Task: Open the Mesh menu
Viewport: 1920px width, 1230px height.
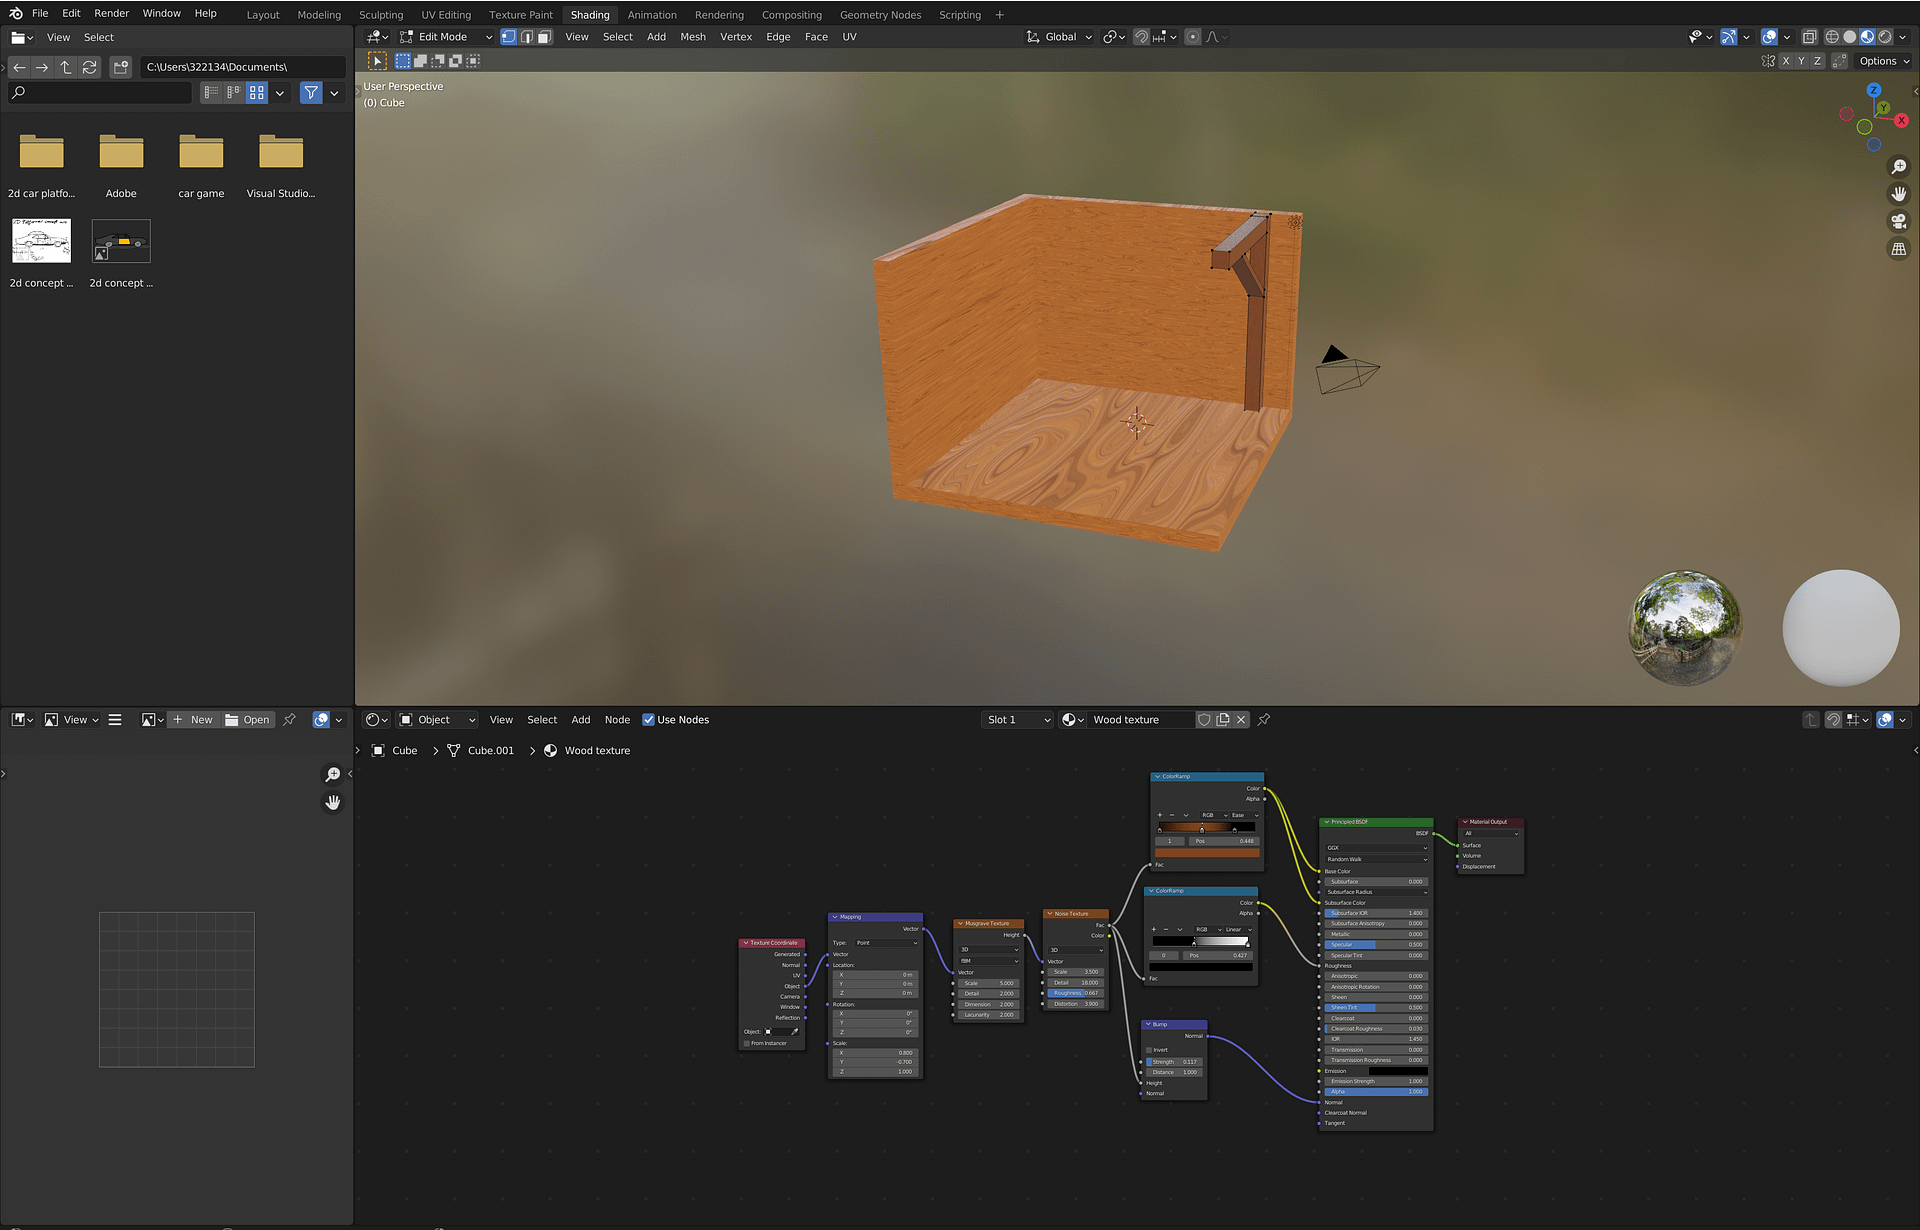Action: 692,37
